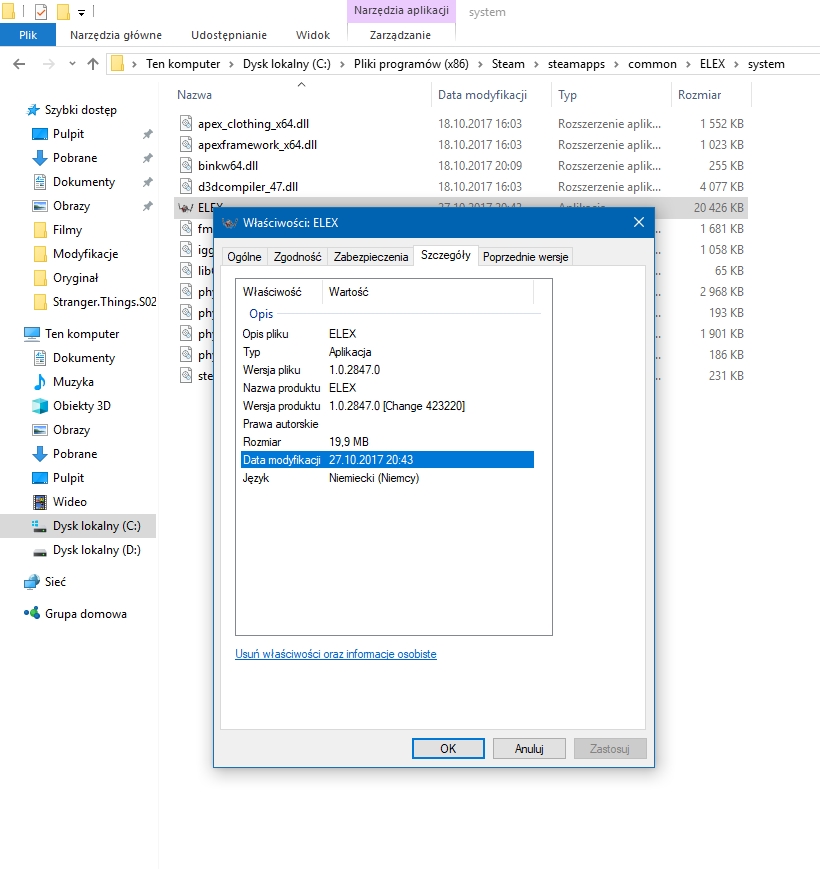Click Dysk lokalny (C:) in breadcrumb
820x869 pixels.
pyautogui.click(x=287, y=64)
